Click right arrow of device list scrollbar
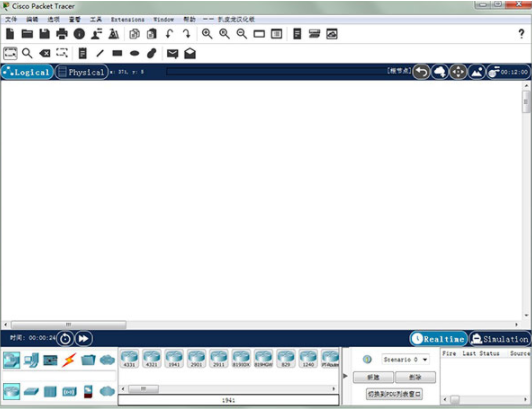532x410 pixels. [334, 389]
